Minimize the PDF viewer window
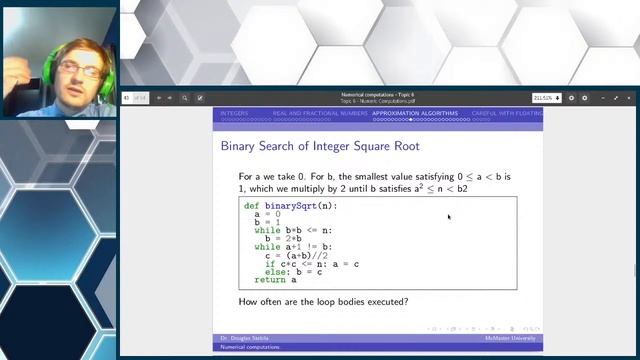640x360 pixels. 603,98
